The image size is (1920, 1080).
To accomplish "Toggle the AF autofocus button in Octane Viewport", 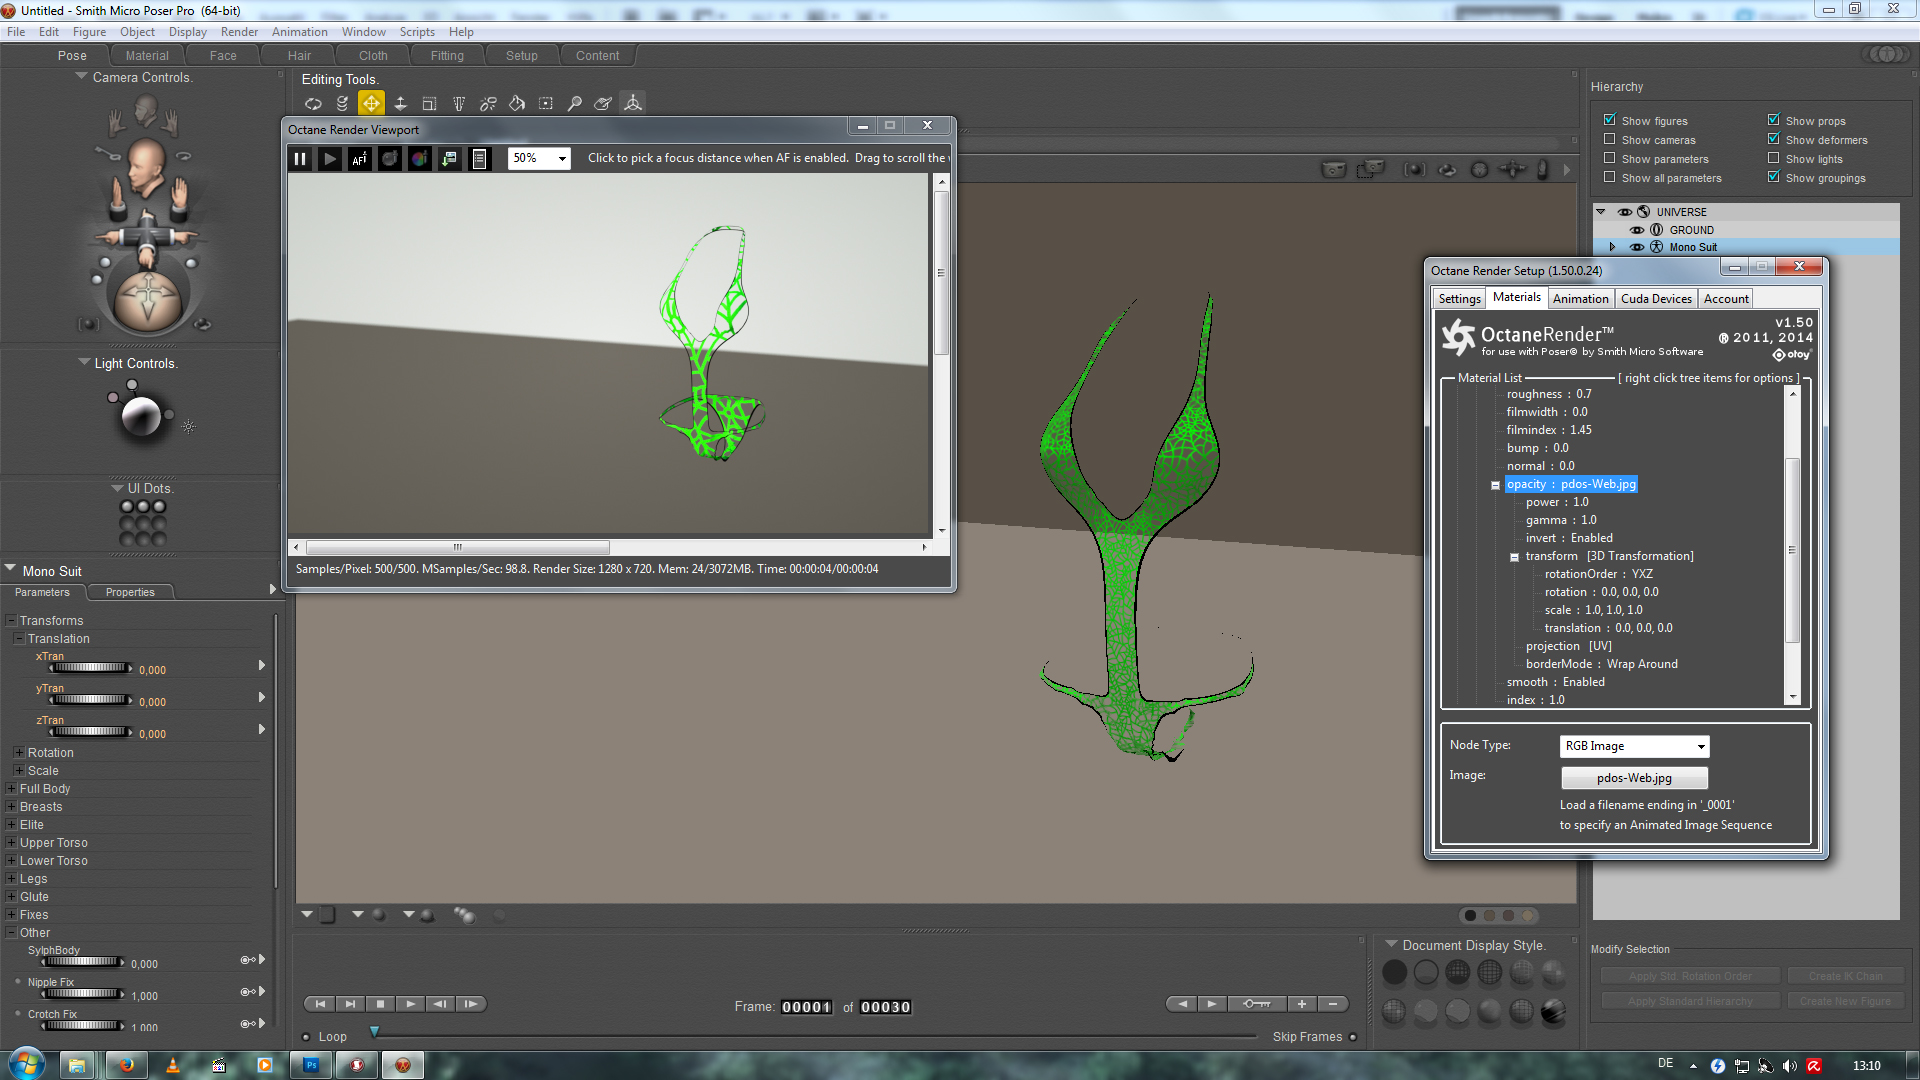I will point(360,159).
